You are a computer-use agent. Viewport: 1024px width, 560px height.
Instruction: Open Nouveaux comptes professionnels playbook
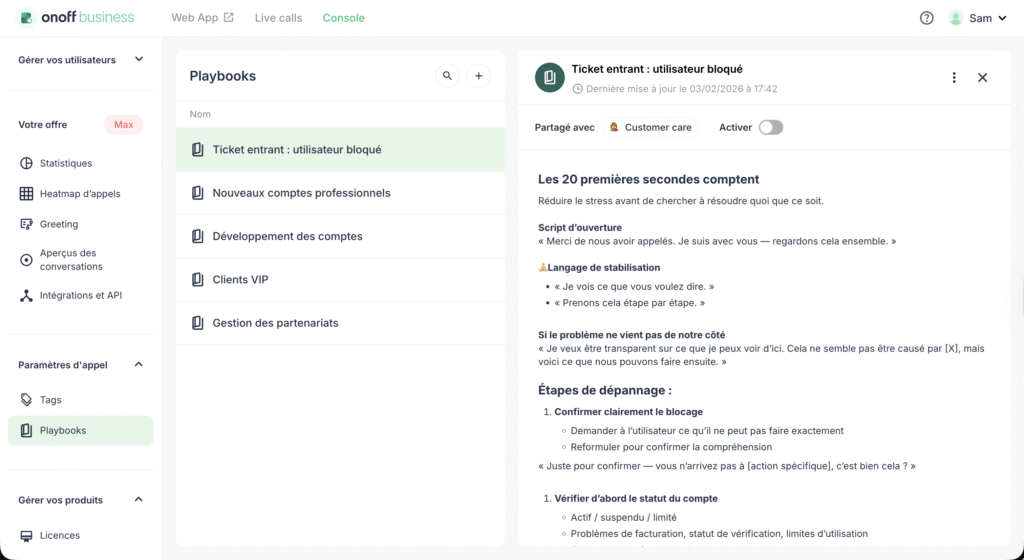(301, 193)
